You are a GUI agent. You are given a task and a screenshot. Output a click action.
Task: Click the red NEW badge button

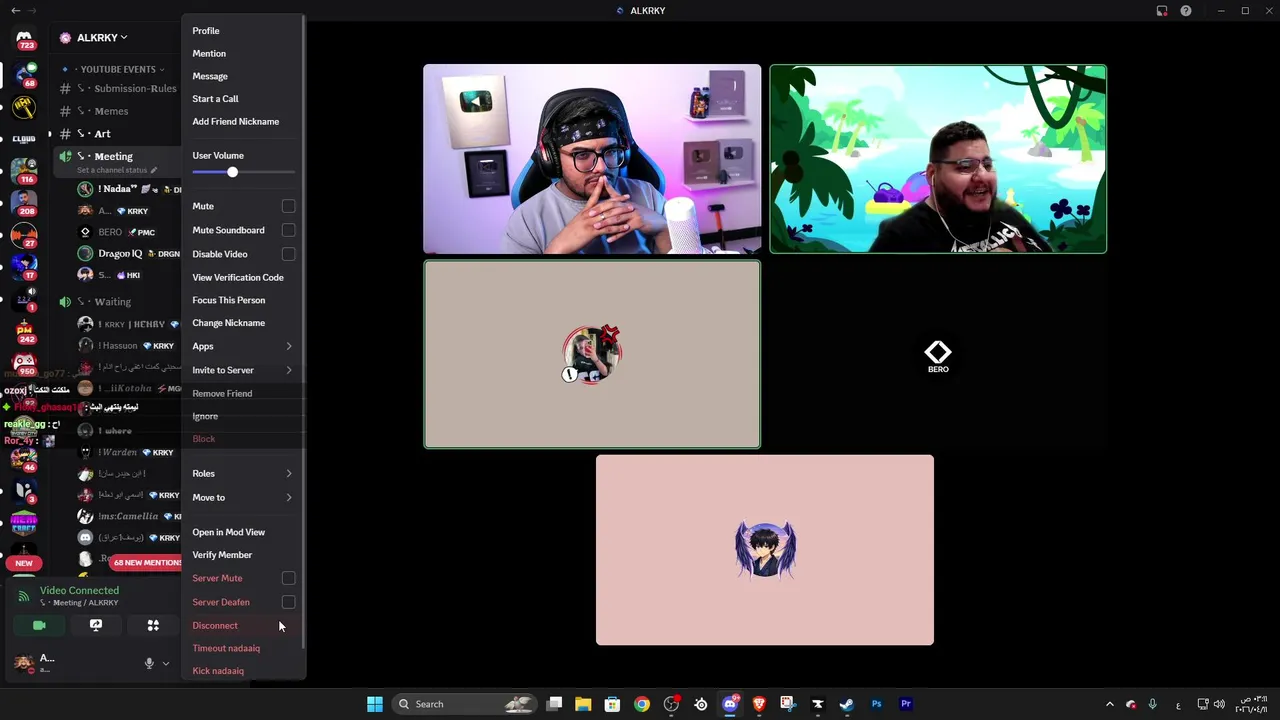tap(24, 563)
